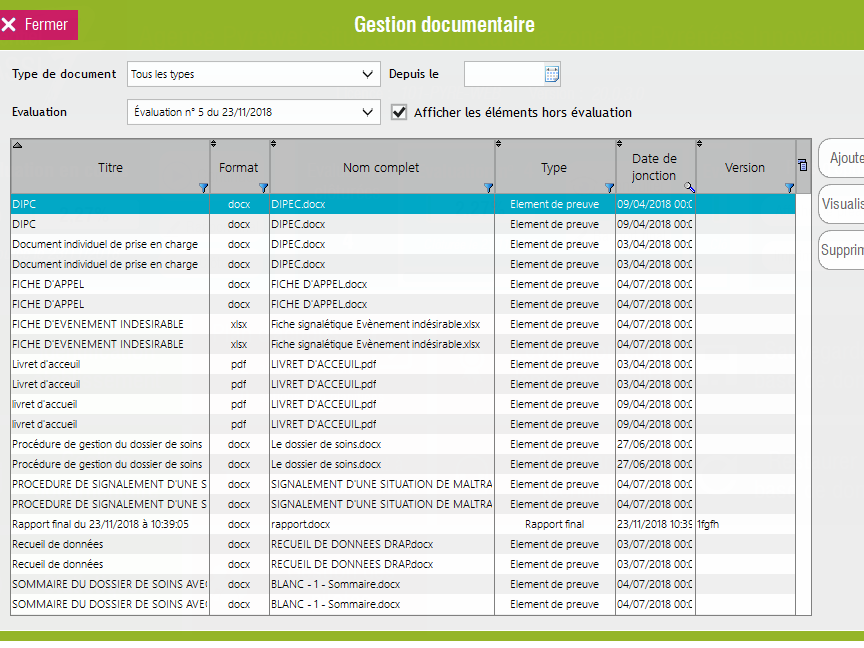The image size is (864, 648).
Task: Click the sort arrows above the Version column
Action: [699, 144]
